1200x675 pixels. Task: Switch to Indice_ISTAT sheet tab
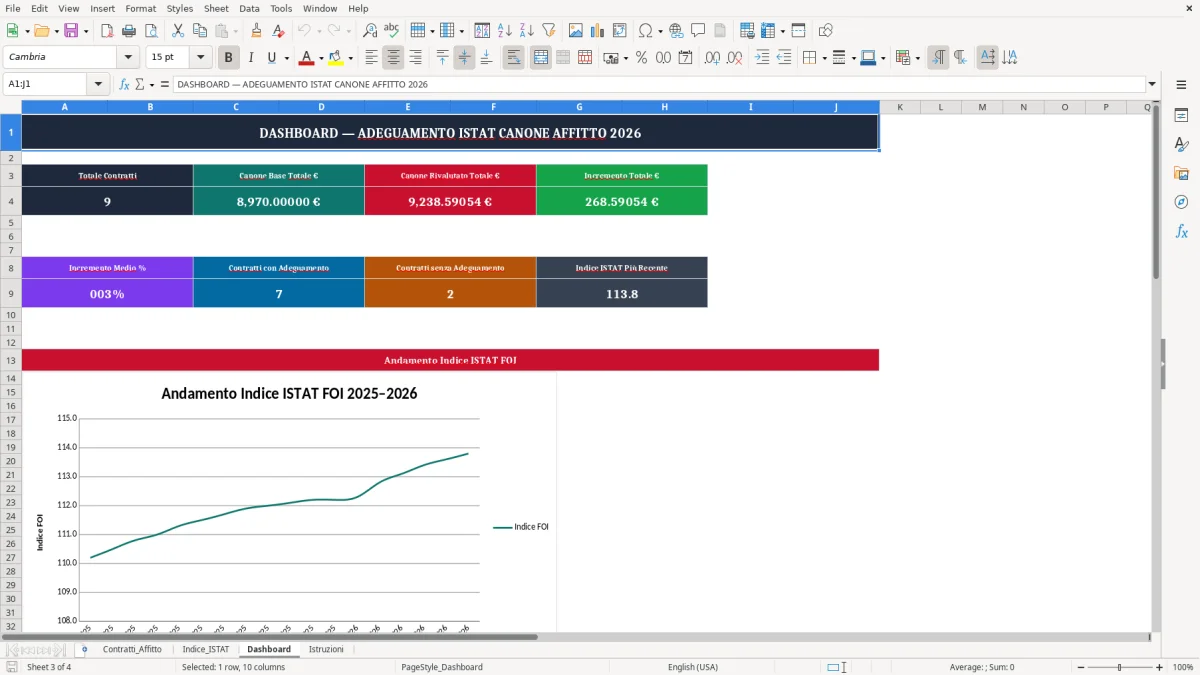205,649
